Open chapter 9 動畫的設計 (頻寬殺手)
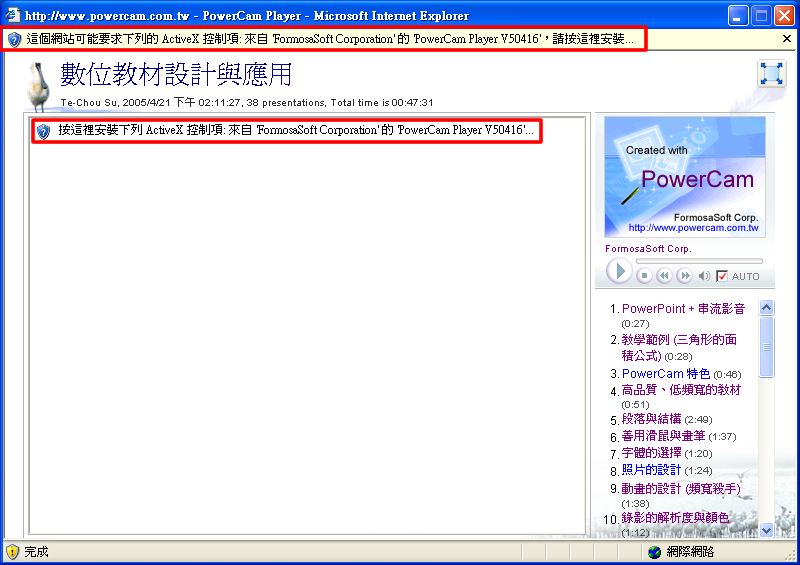 point(681,488)
